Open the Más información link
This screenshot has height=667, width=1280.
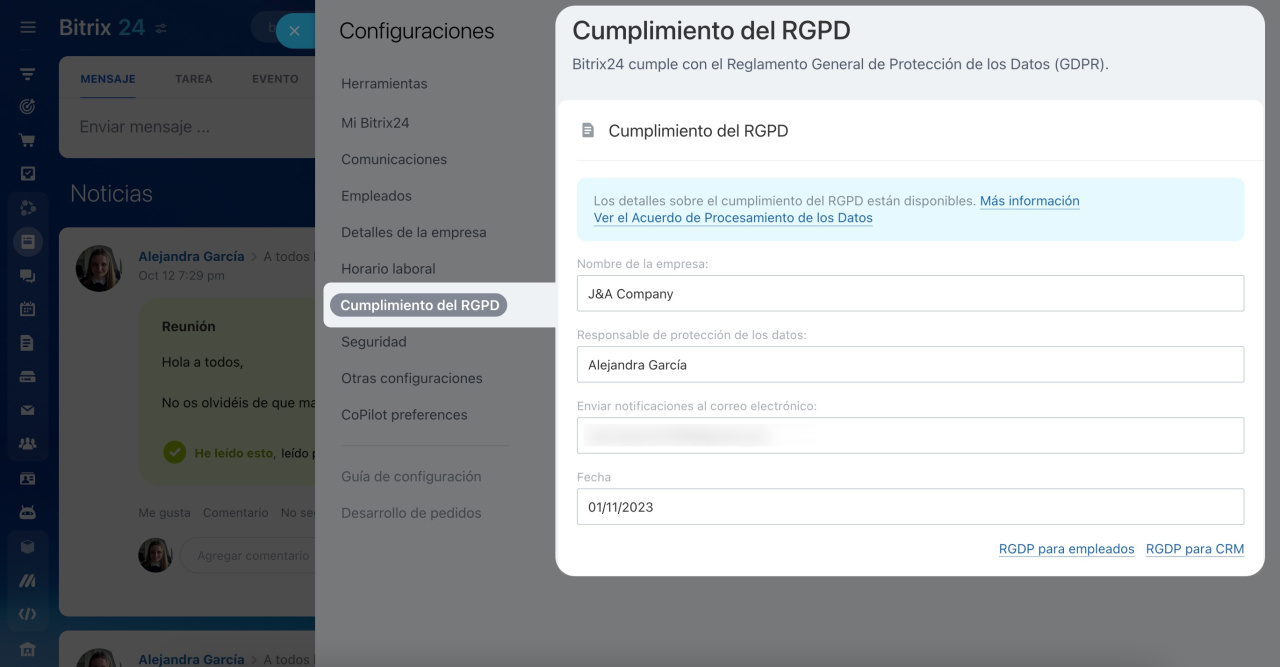click(1029, 200)
